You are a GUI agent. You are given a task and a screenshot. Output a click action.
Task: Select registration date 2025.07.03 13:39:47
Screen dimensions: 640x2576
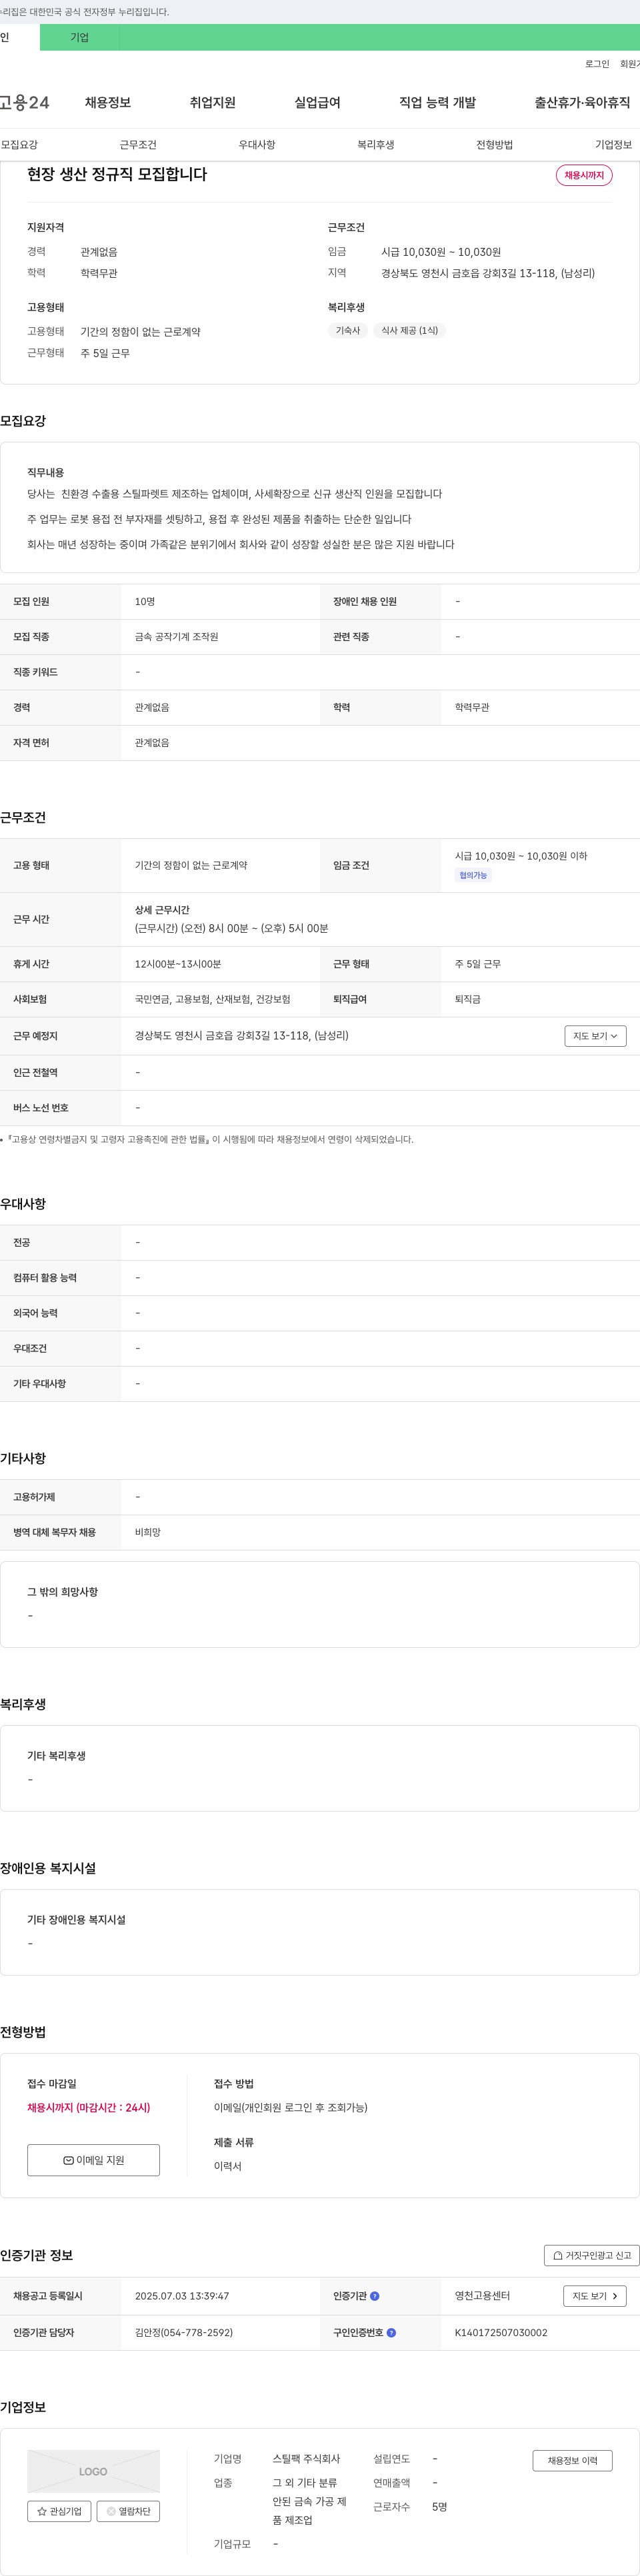click(182, 2296)
